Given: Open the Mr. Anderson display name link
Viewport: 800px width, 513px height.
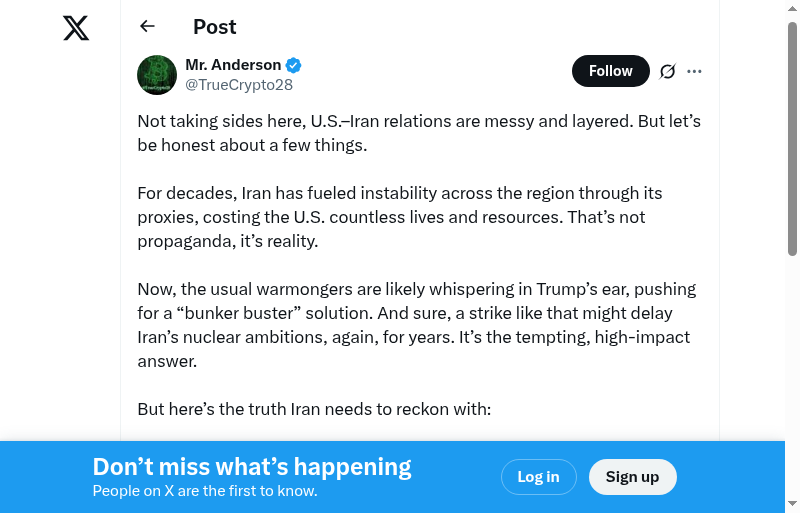Looking at the screenshot, I should point(233,65).
